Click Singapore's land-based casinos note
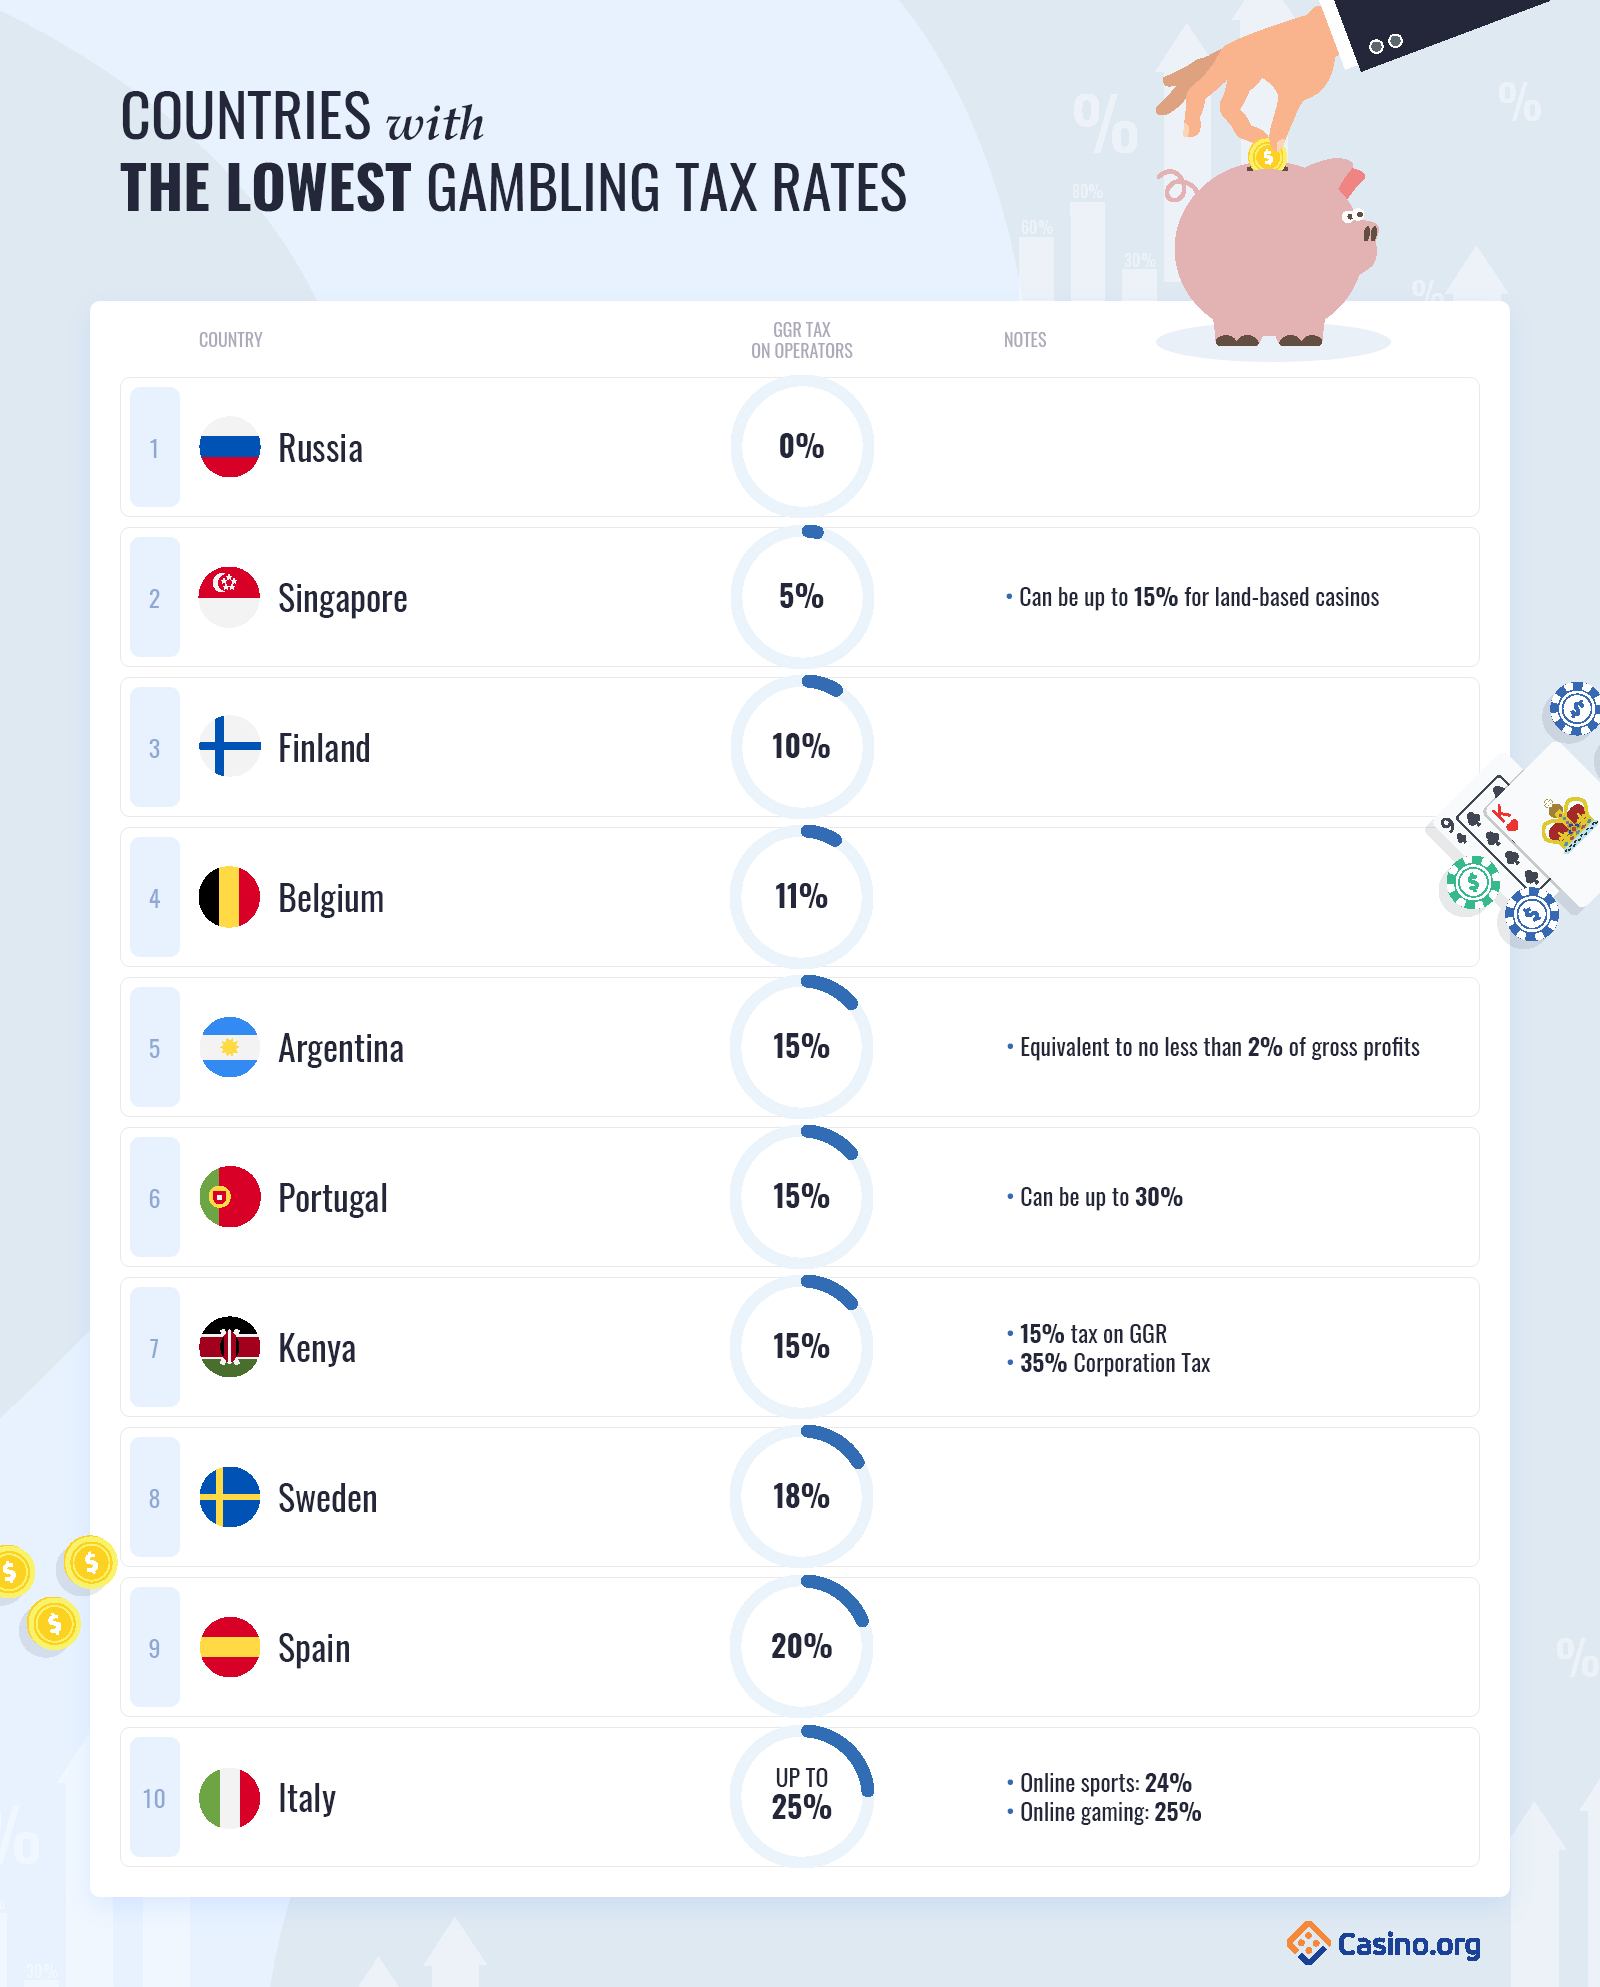 point(1193,597)
